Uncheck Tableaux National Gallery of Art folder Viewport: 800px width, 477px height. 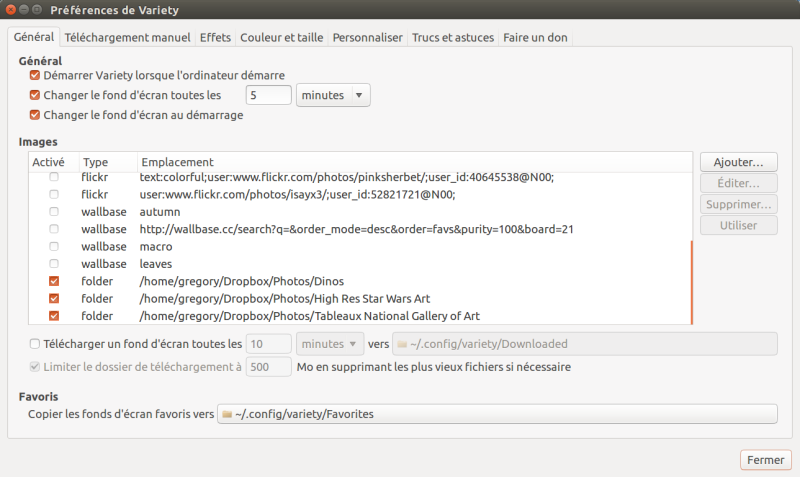54,316
